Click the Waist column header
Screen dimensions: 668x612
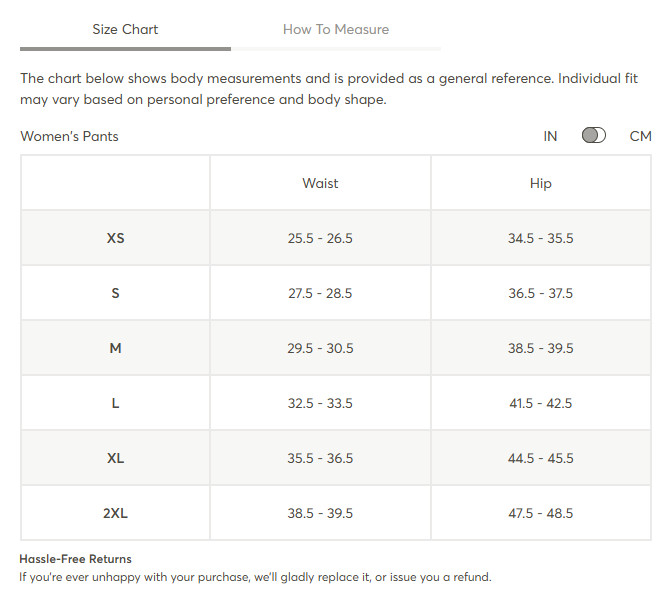pos(320,183)
